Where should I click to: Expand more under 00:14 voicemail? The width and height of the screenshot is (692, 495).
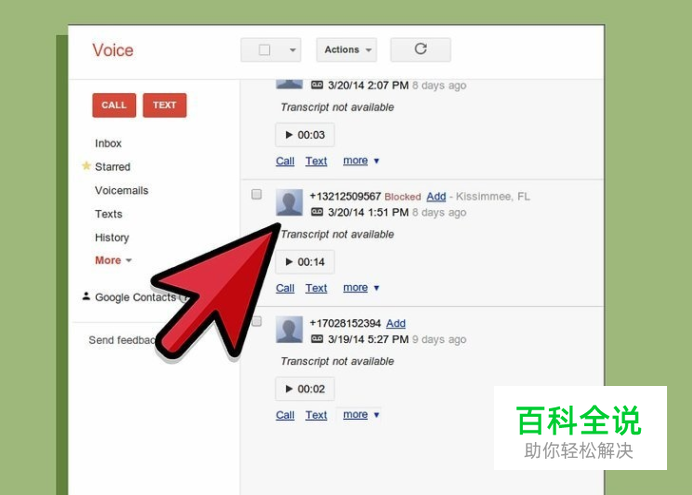361,288
